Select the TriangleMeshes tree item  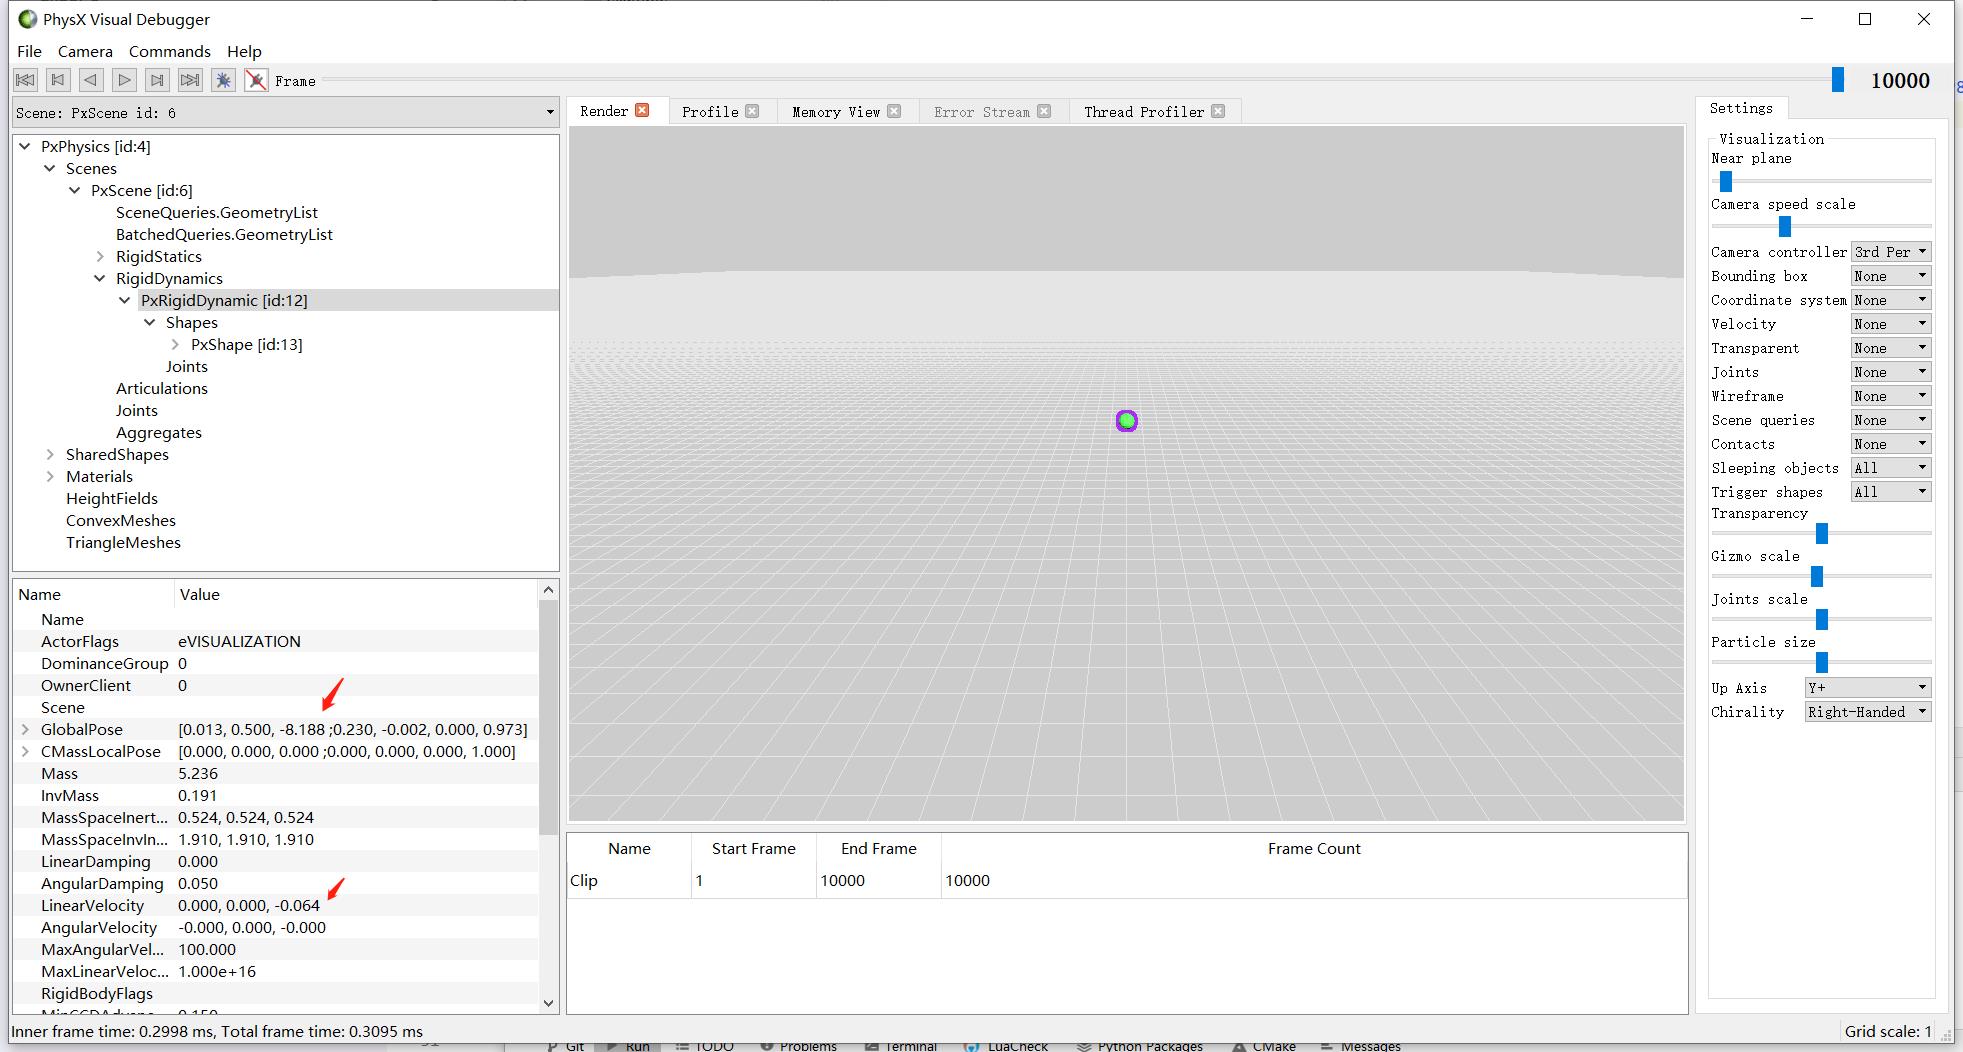124,542
